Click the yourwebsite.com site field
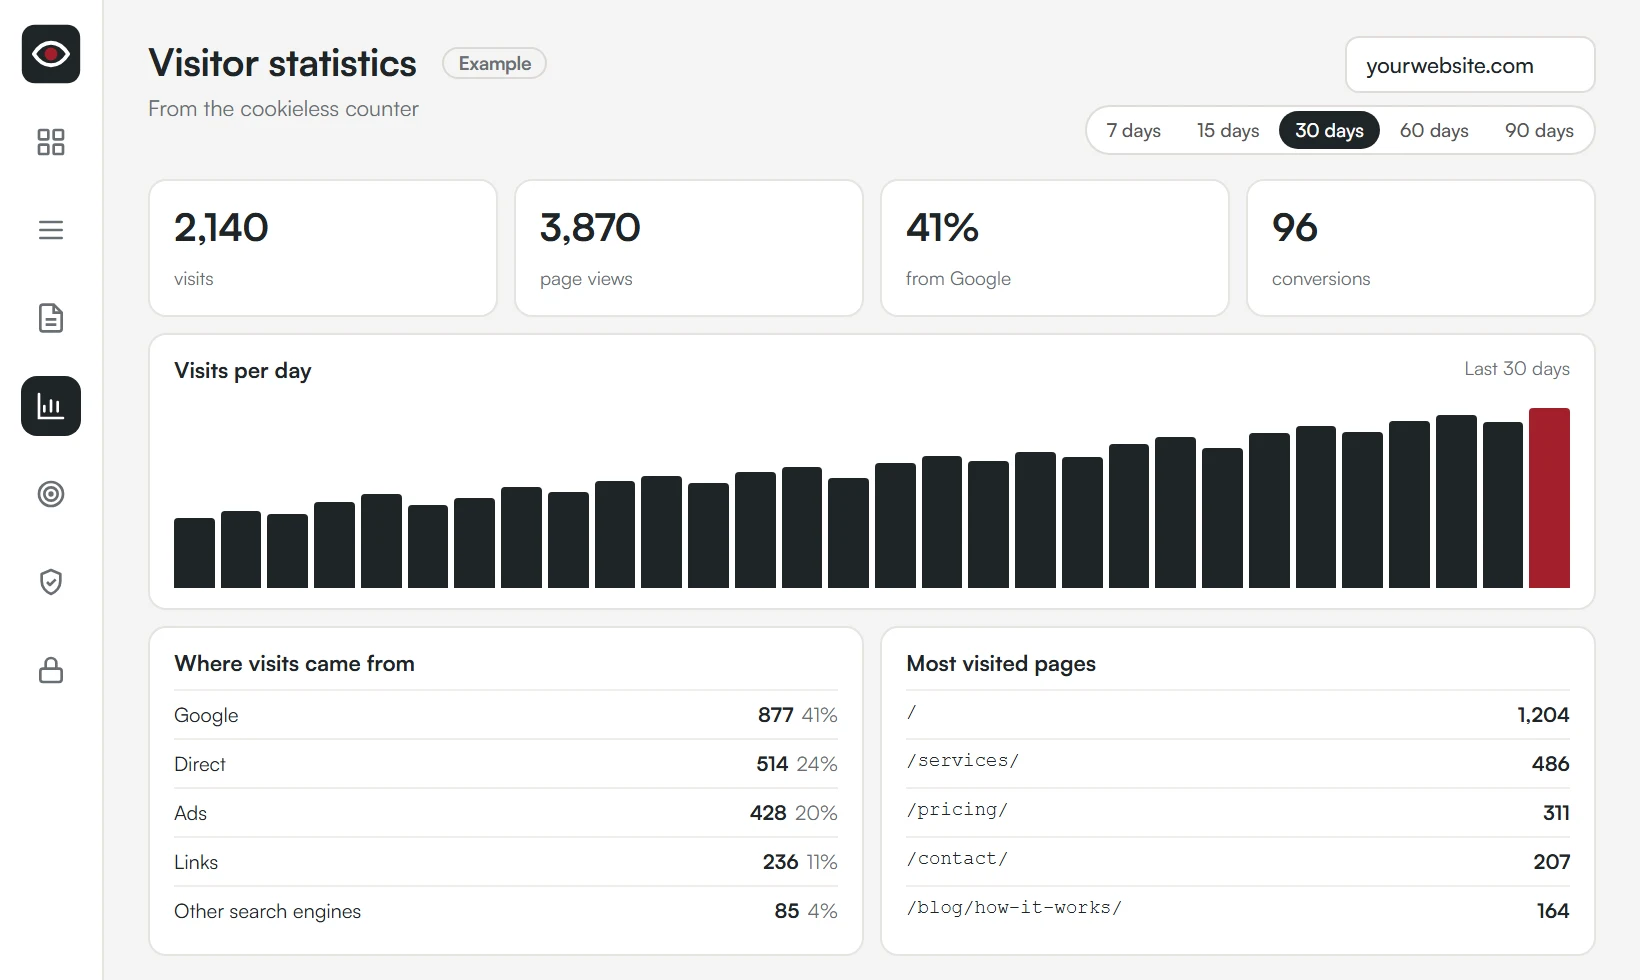Screen dimensions: 1640x980 point(1470,66)
